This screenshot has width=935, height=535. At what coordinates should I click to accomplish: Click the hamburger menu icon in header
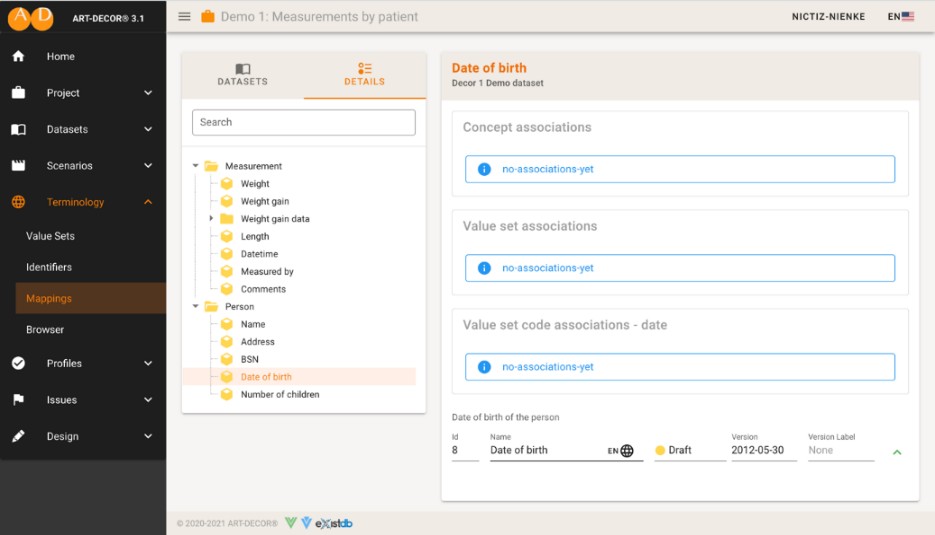pyautogui.click(x=184, y=16)
